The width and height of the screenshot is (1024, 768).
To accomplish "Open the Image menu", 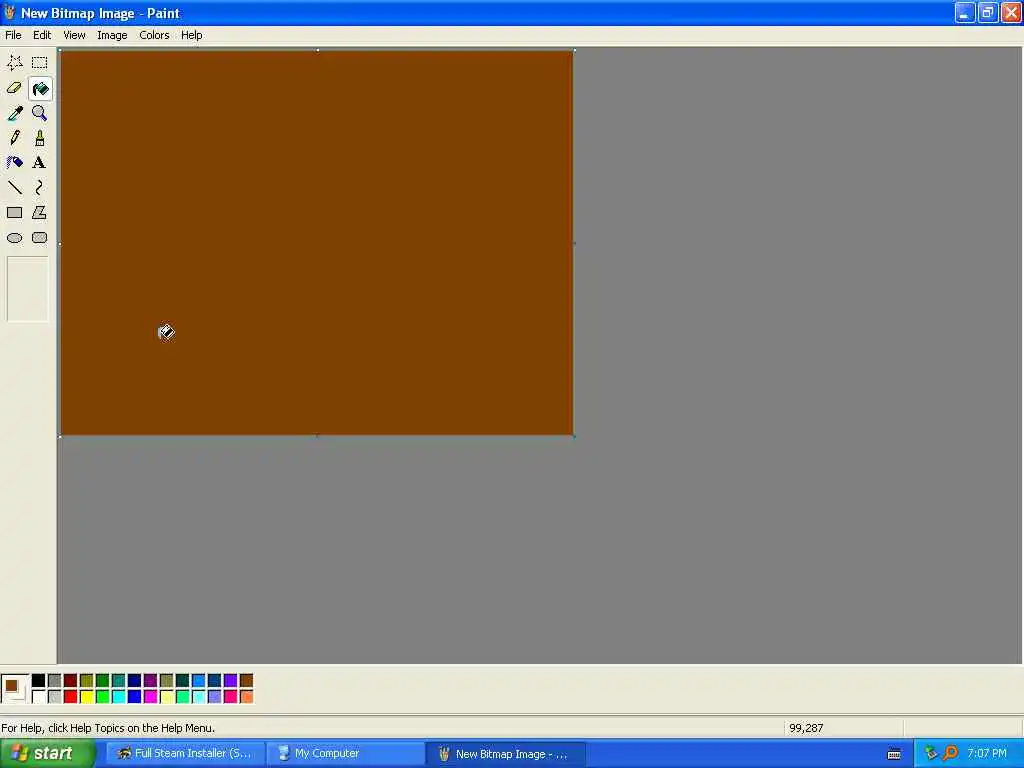I will [x=112, y=35].
